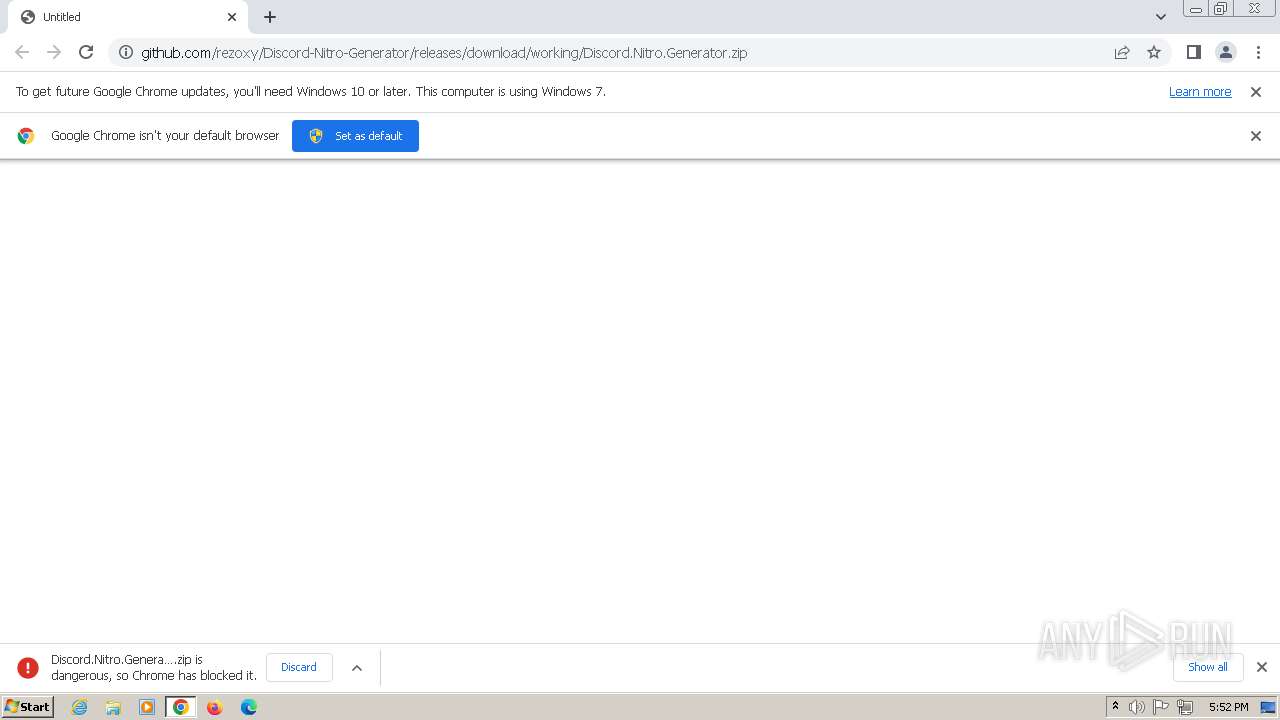Open the volume speaker tray icon
Viewport: 1280px width, 720px height.
pyautogui.click(x=1137, y=707)
